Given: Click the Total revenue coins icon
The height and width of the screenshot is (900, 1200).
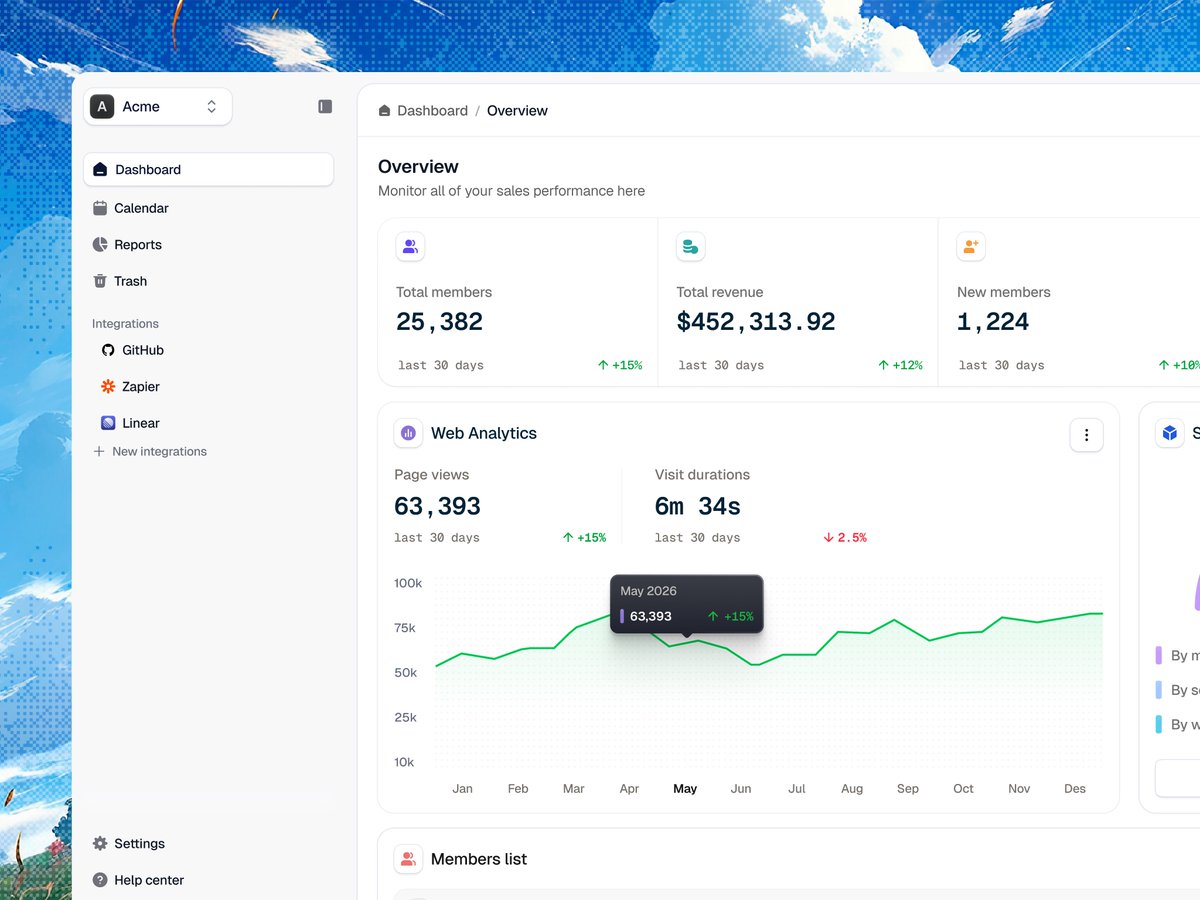Looking at the screenshot, I should [x=690, y=246].
